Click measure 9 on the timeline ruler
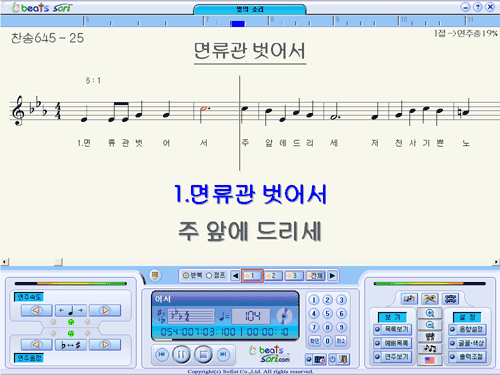The image size is (500, 375). [x=337, y=20]
